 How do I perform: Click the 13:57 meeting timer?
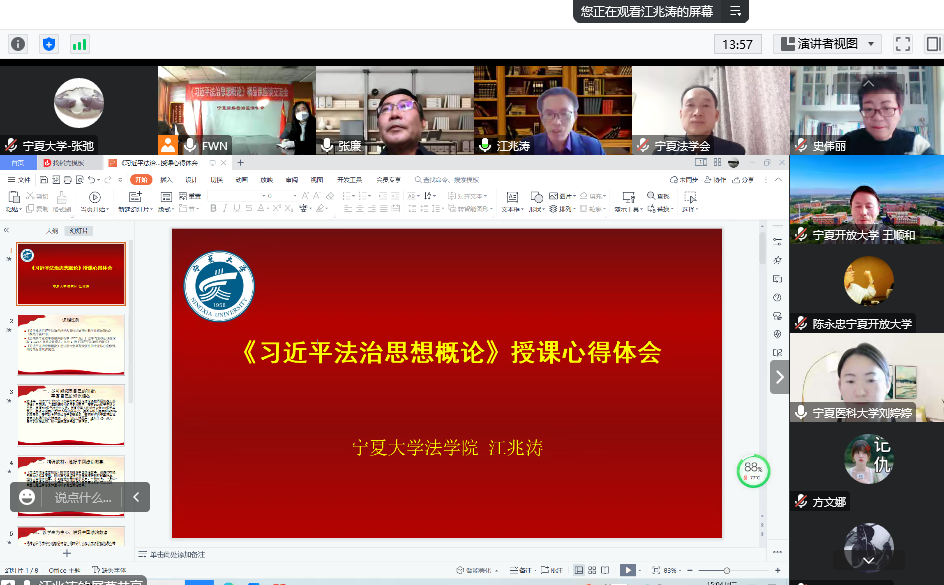(737, 44)
